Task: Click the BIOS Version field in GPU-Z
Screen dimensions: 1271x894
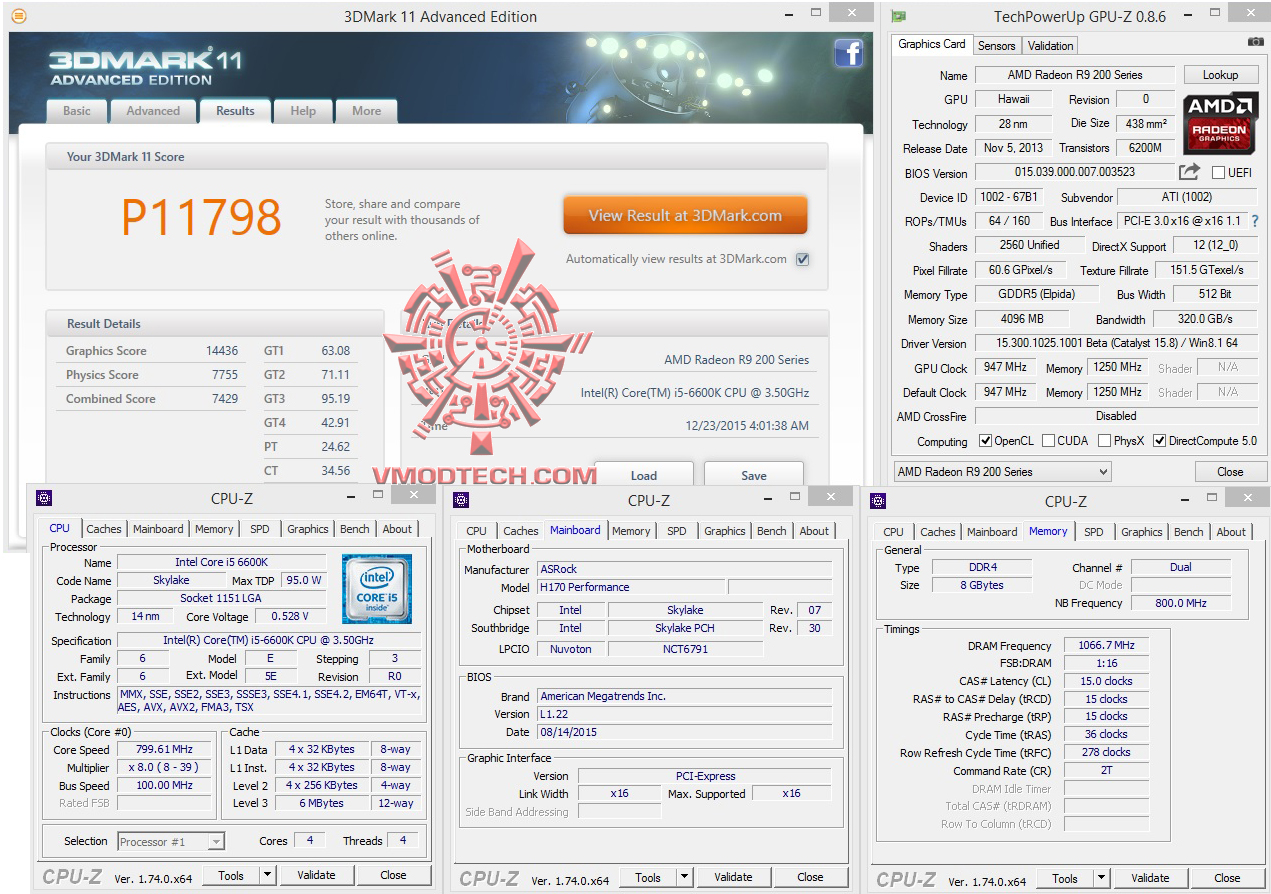Action: 1075,172
